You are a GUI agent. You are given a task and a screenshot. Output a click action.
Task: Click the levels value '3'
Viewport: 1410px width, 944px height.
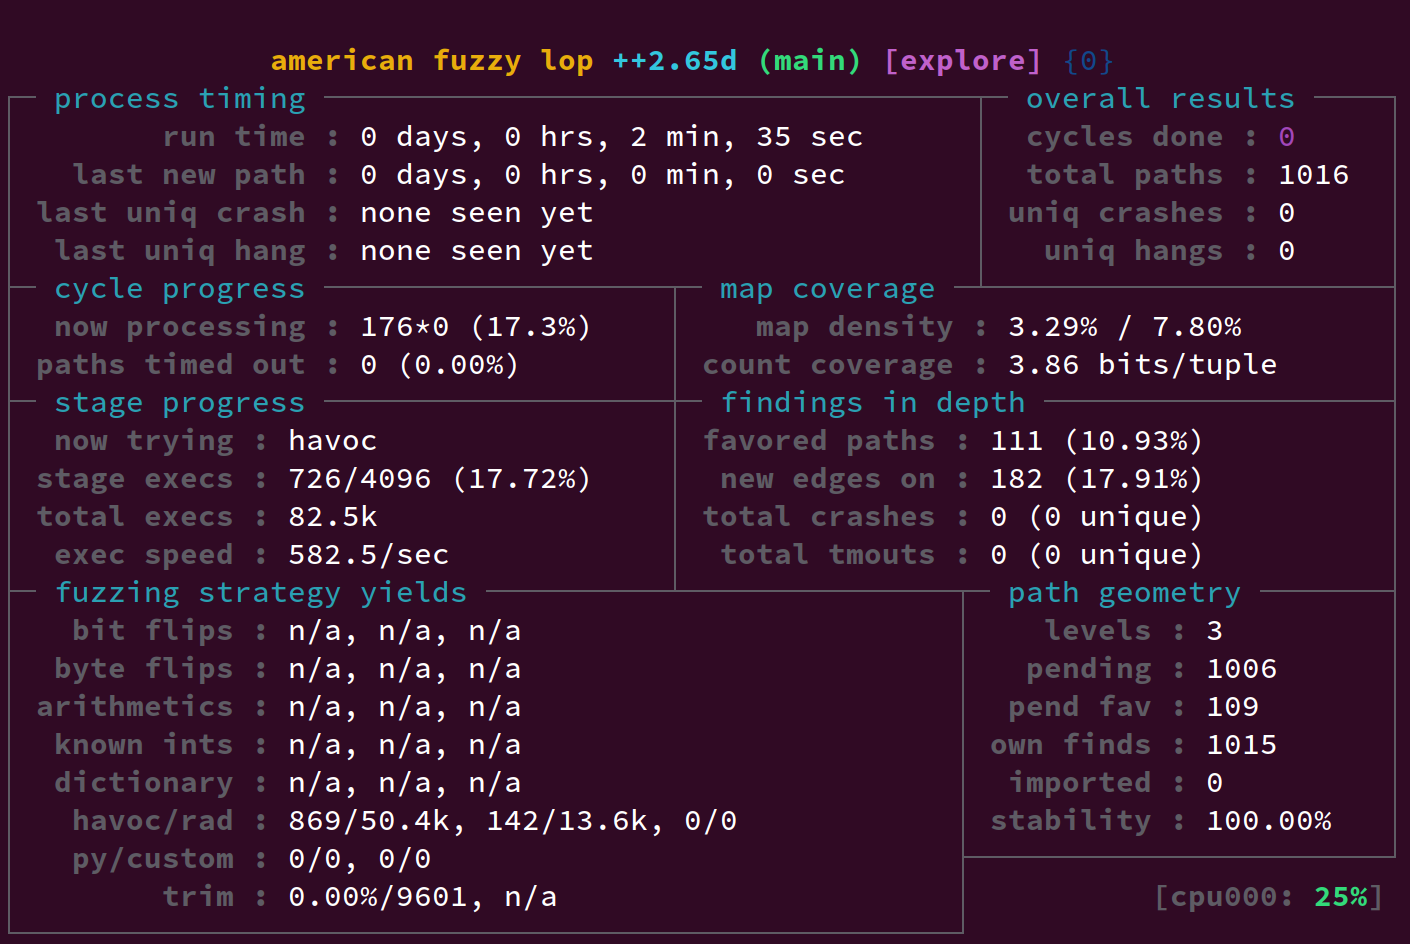click(1214, 631)
